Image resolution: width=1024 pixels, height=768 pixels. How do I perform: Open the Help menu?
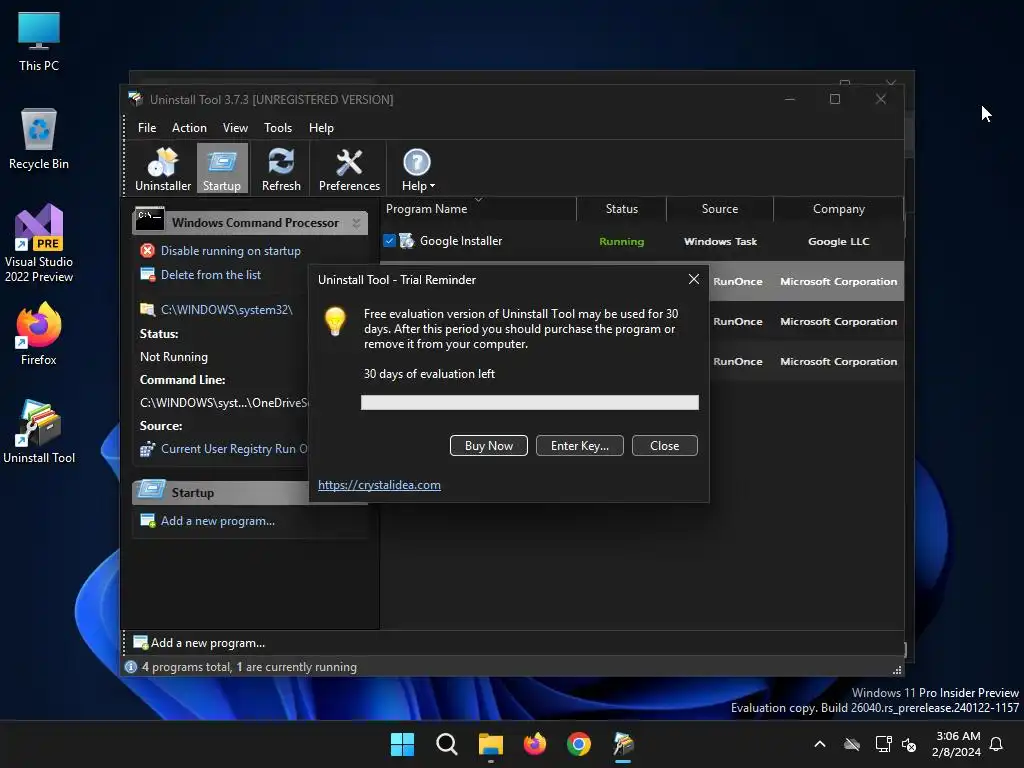coord(321,128)
